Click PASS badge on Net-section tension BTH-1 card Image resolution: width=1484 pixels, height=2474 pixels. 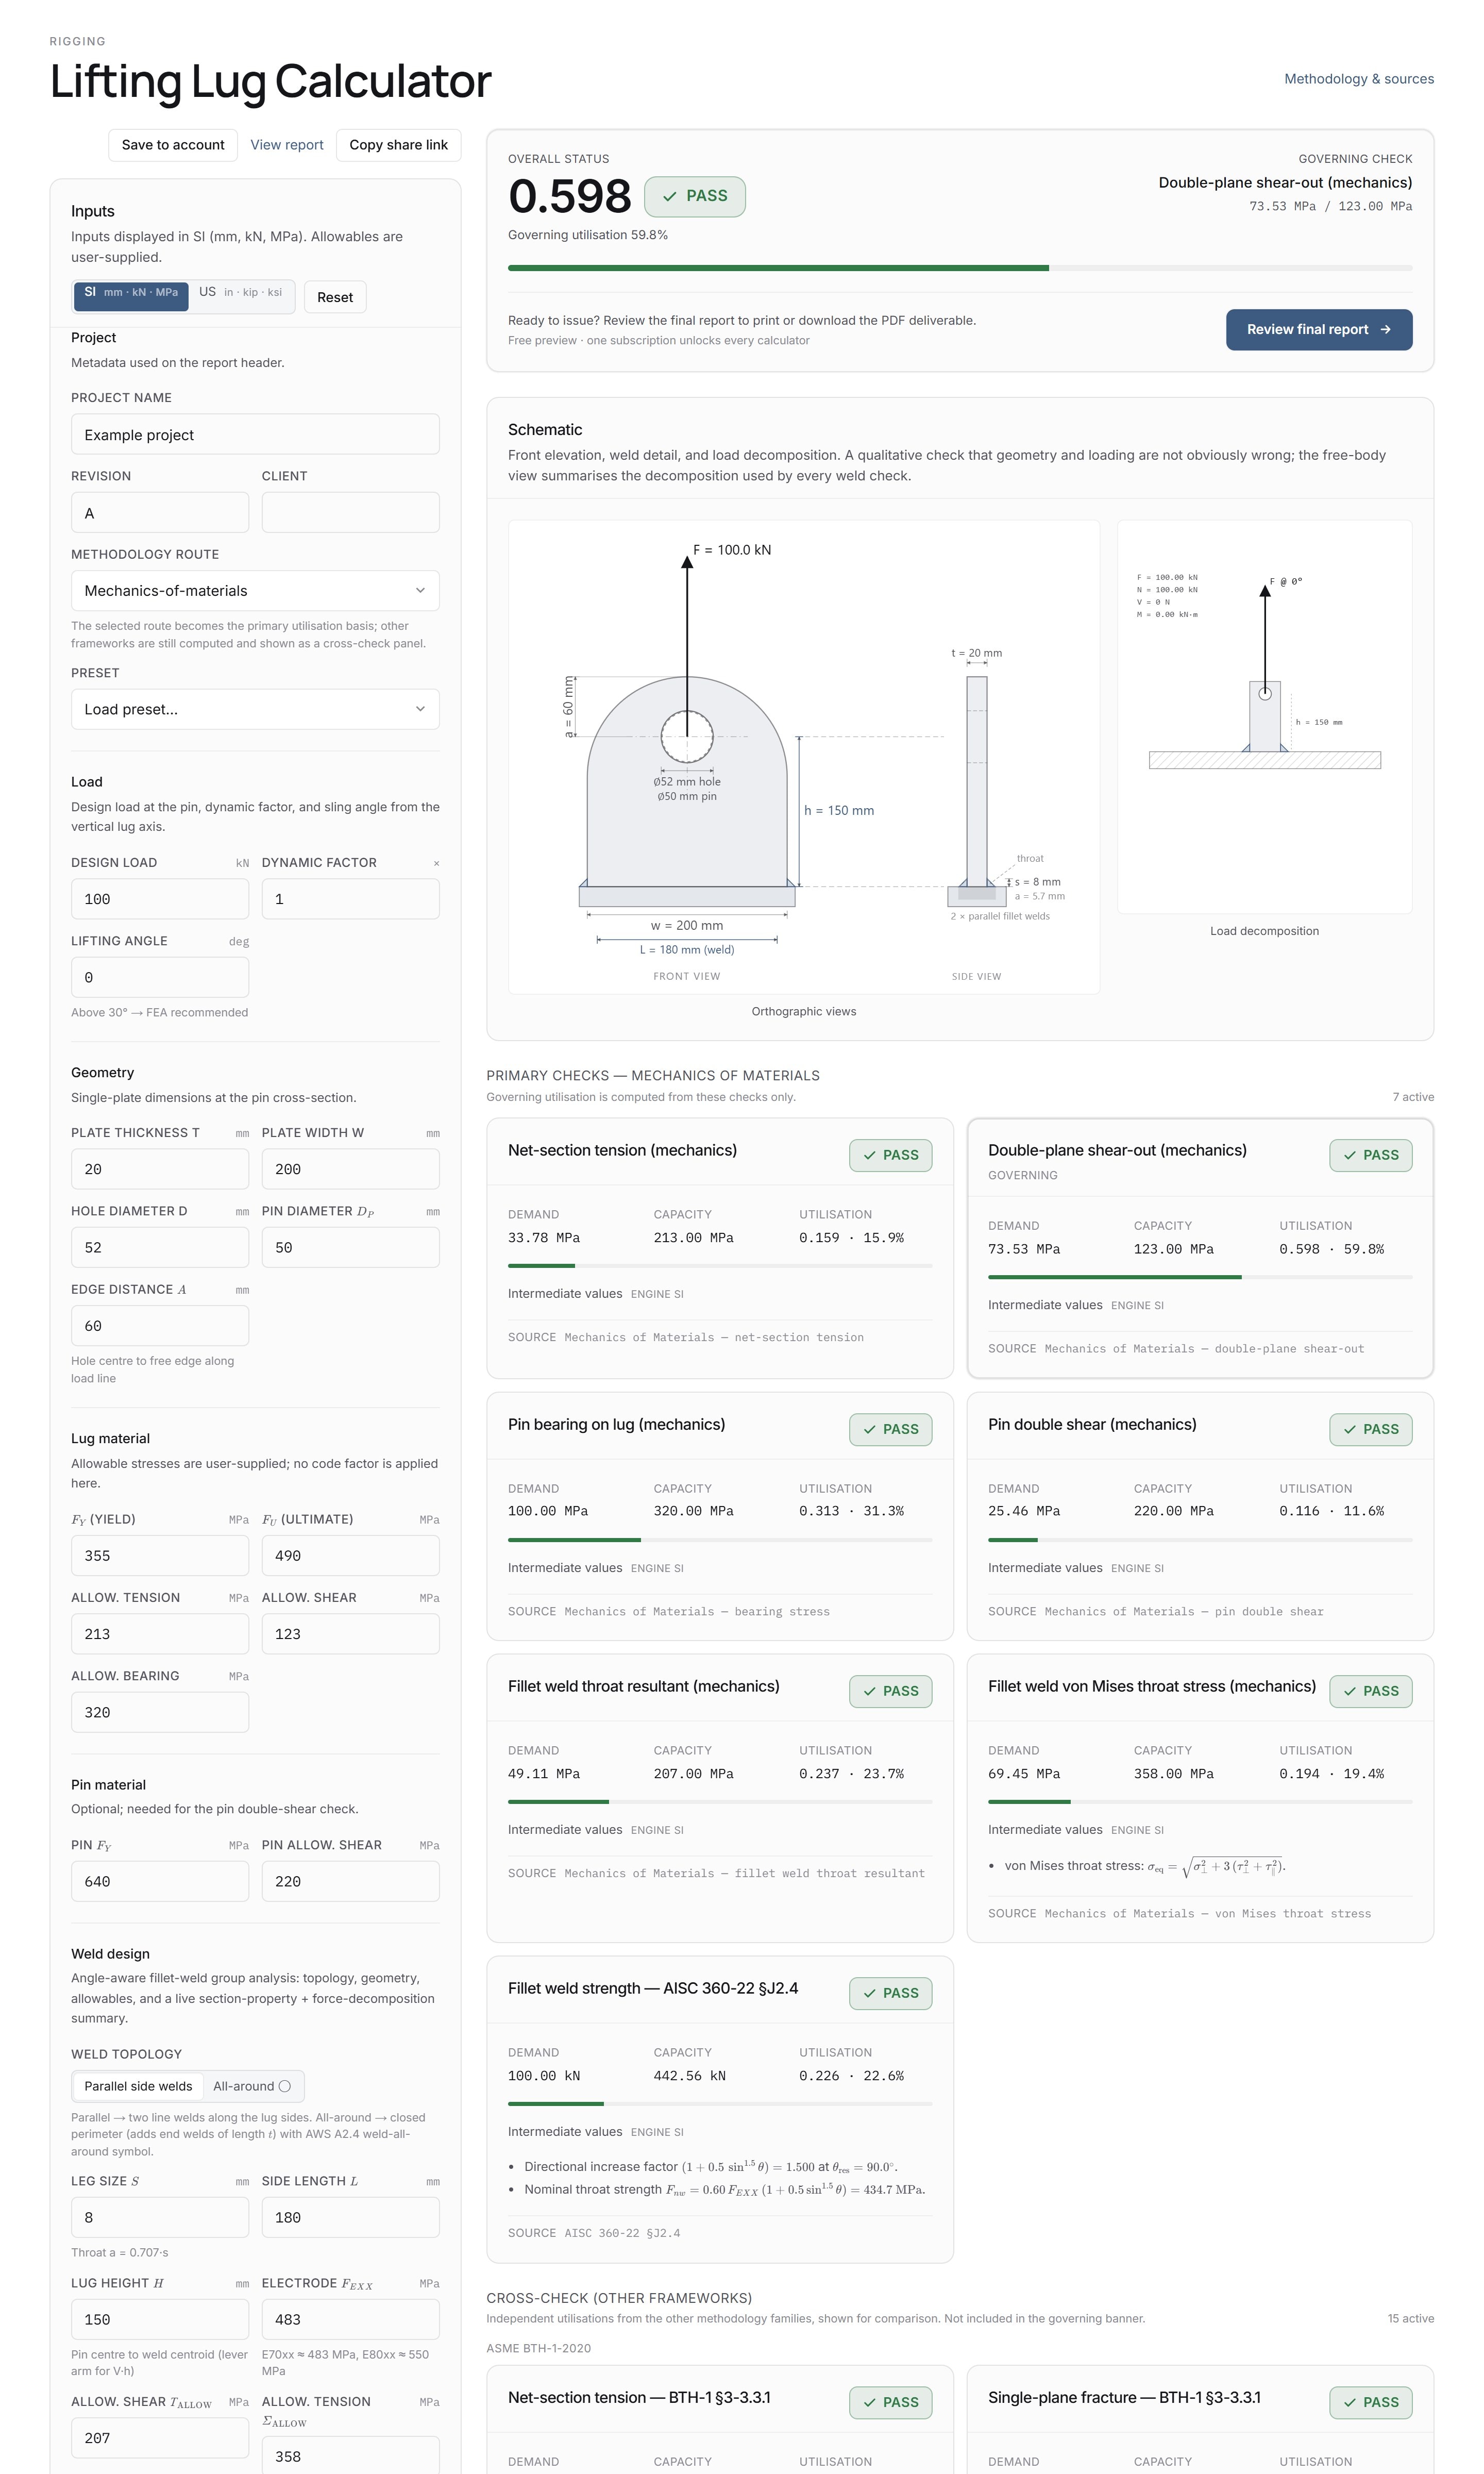point(891,2402)
